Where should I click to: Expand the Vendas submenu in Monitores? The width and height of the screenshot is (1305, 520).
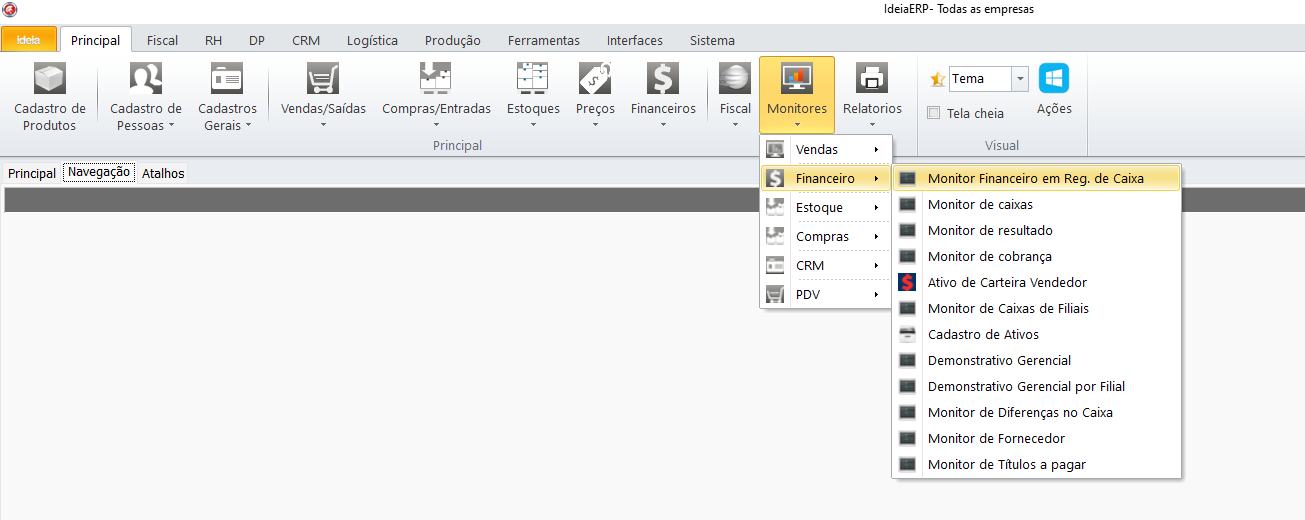coord(825,150)
